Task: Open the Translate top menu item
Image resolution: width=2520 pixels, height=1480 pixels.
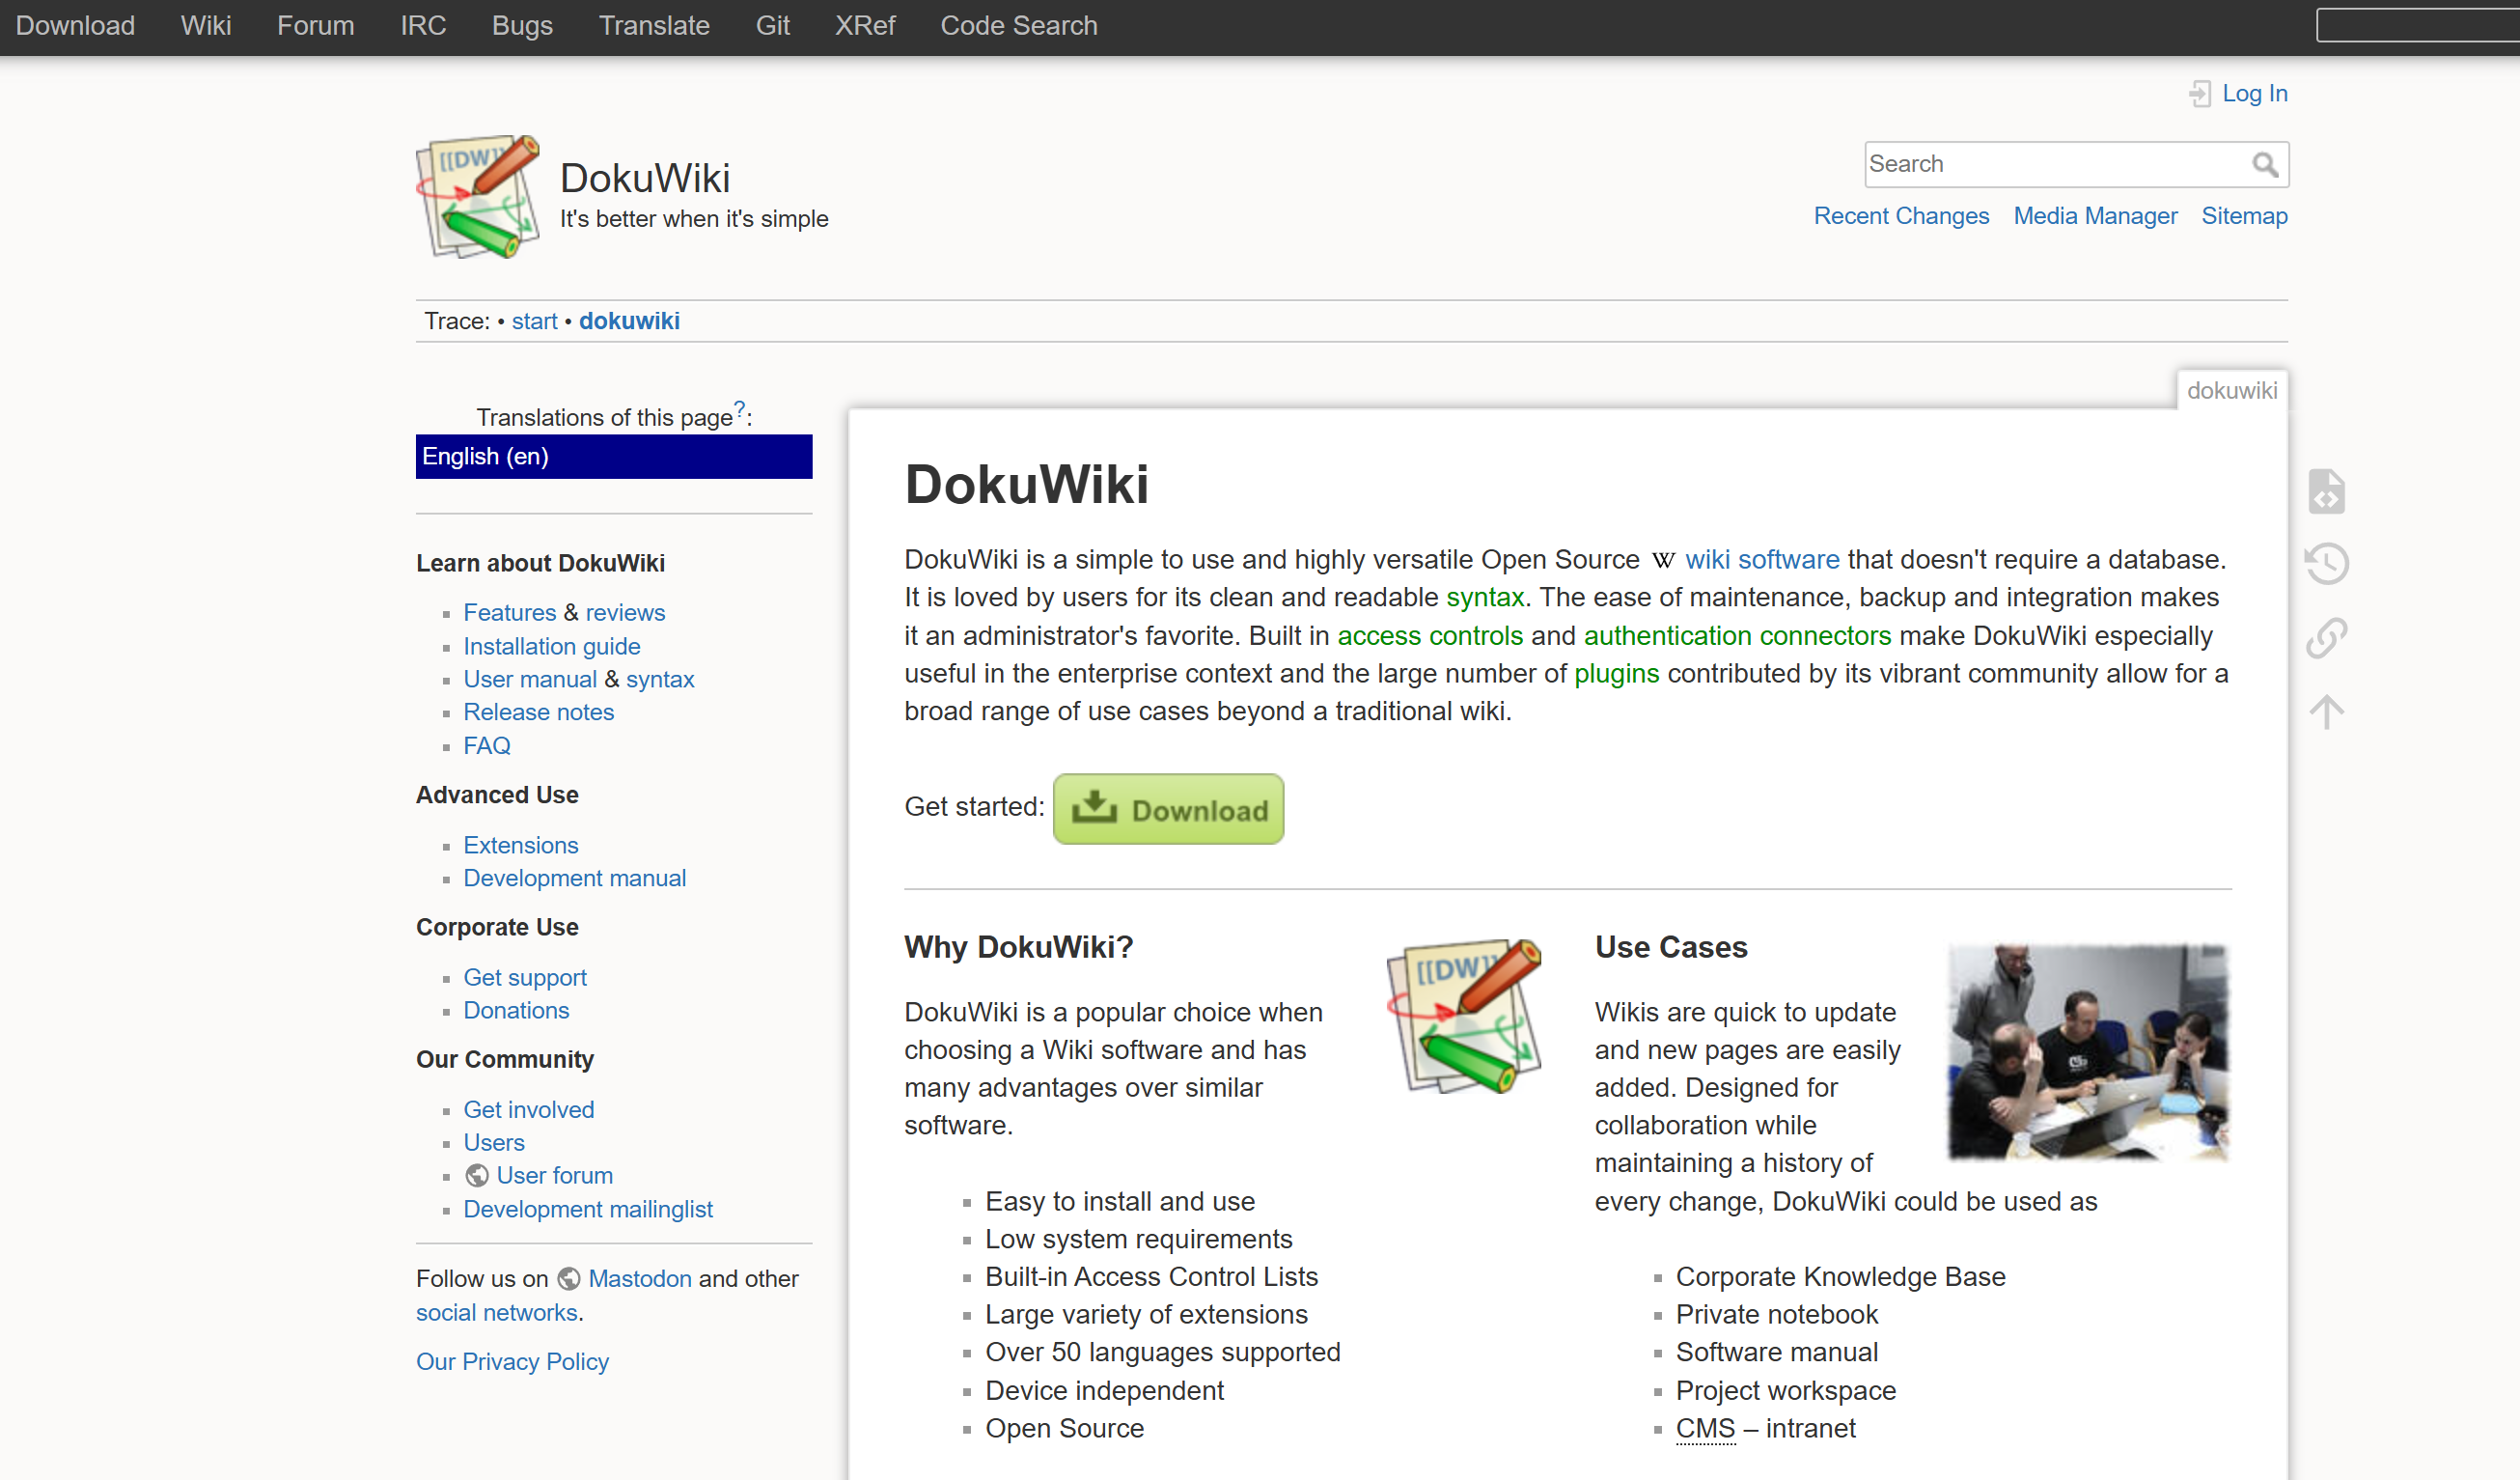Action: coord(653,26)
